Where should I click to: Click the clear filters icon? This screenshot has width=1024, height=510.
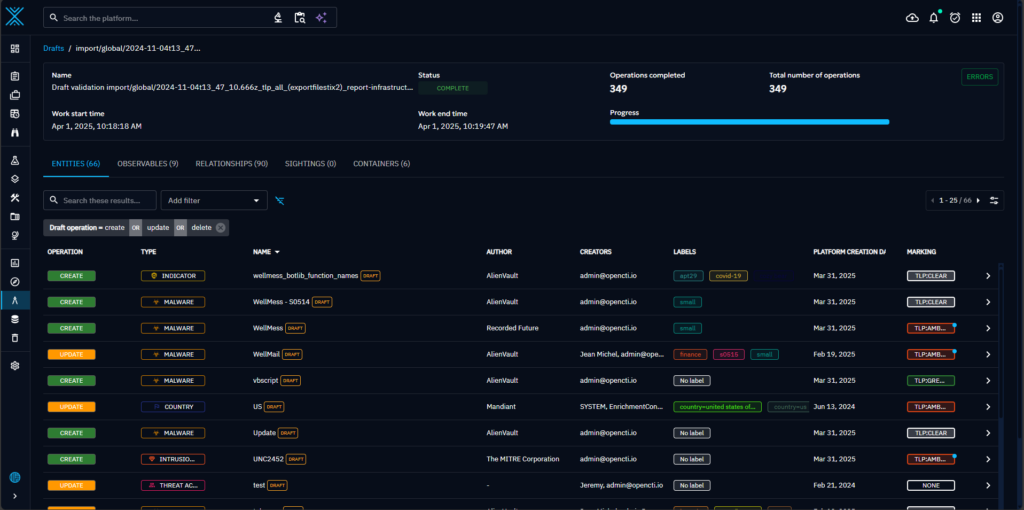280,201
